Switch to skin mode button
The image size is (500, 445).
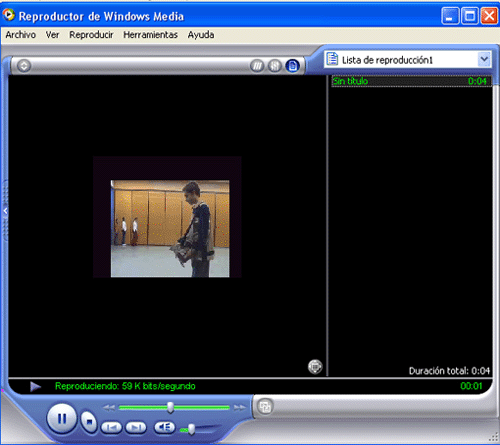click(265, 407)
